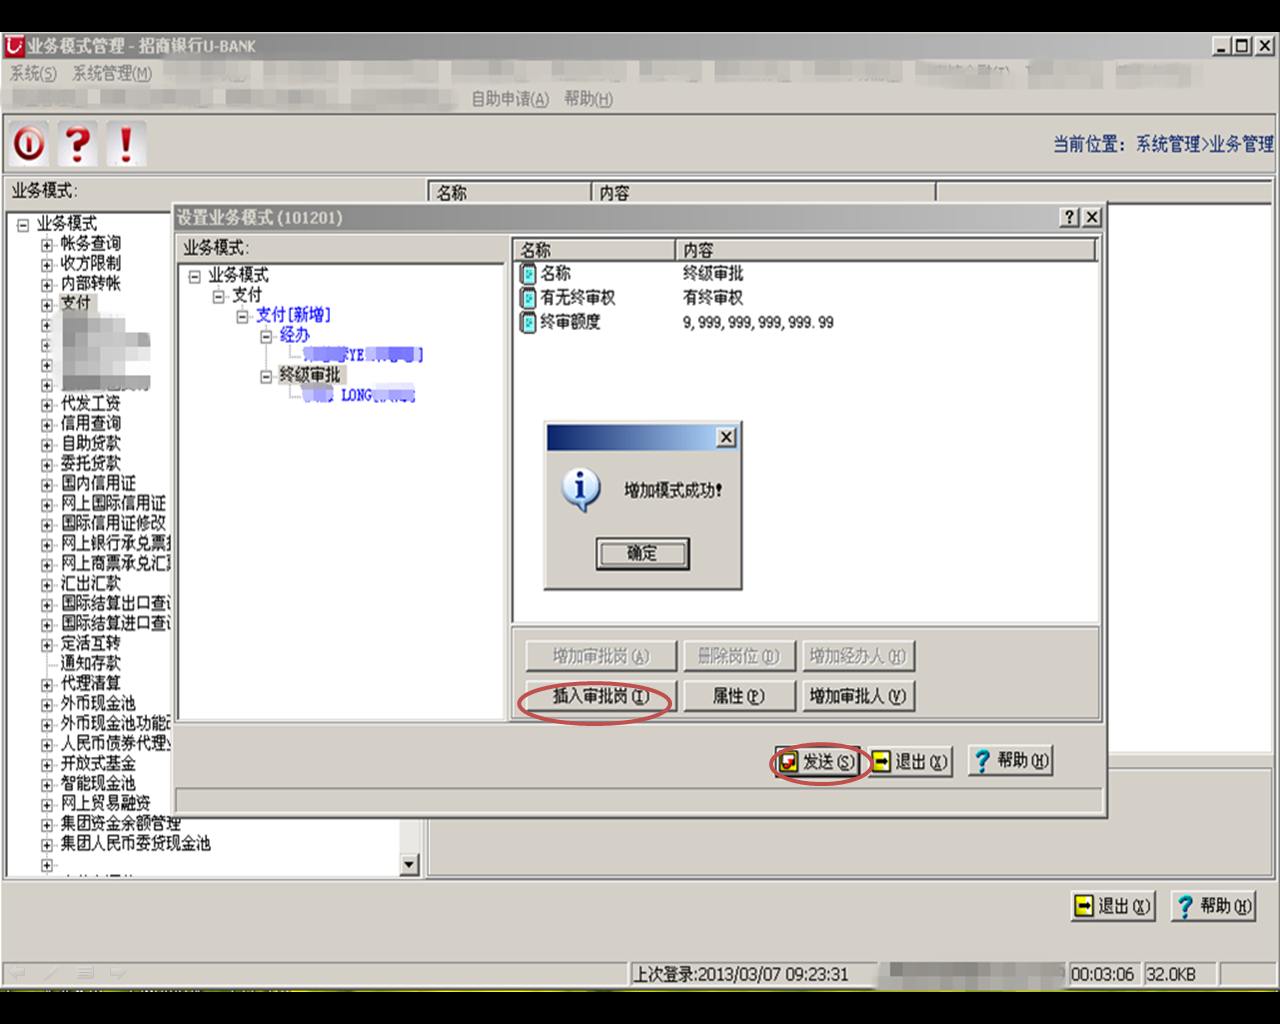Select 集团人民币委贷现金池 in the tree
The width and height of the screenshot is (1280, 1024).
pos(136,843)
